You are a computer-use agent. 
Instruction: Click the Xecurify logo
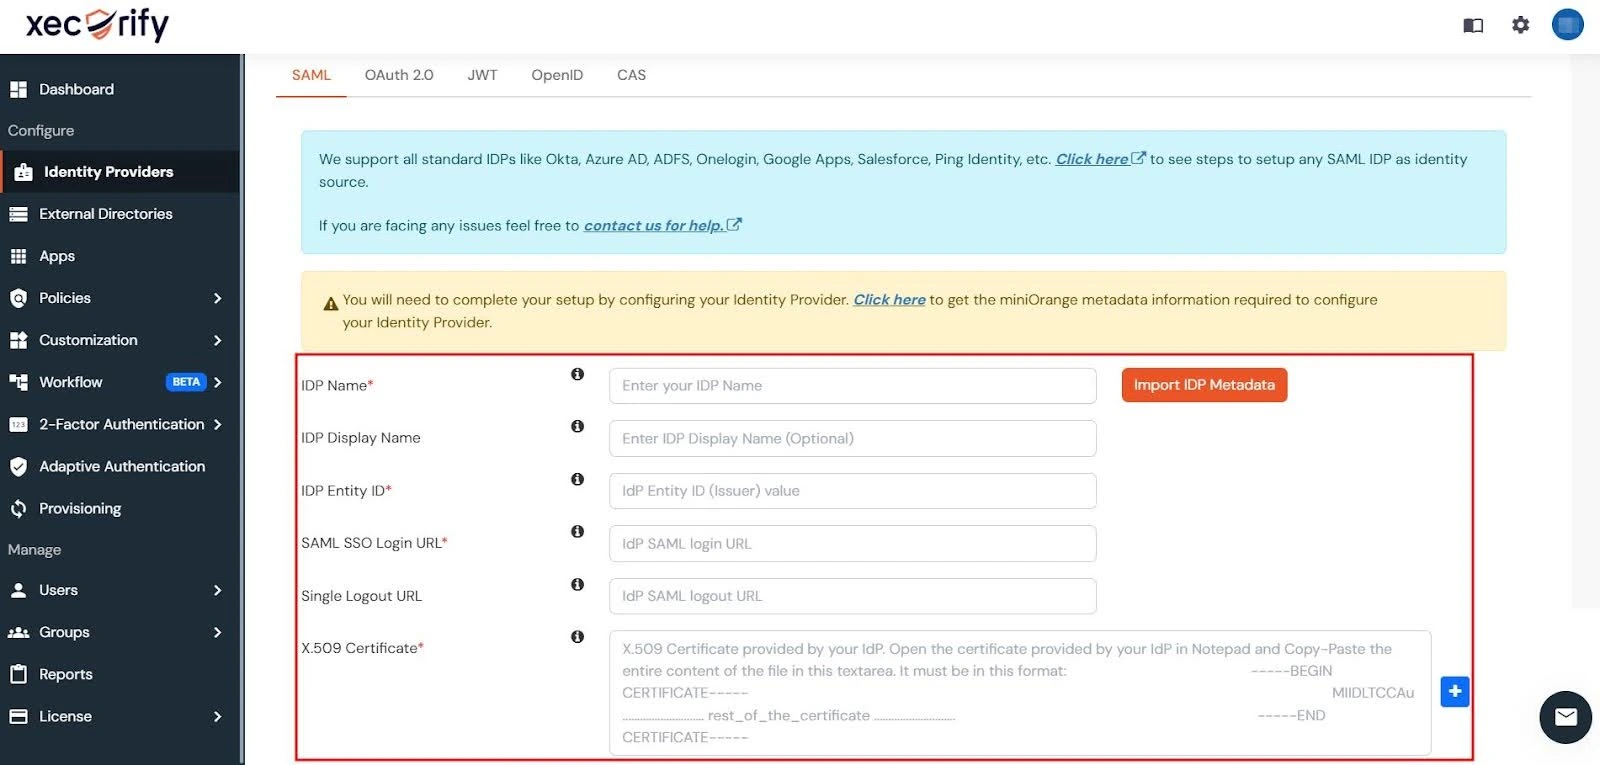[97, 23]
